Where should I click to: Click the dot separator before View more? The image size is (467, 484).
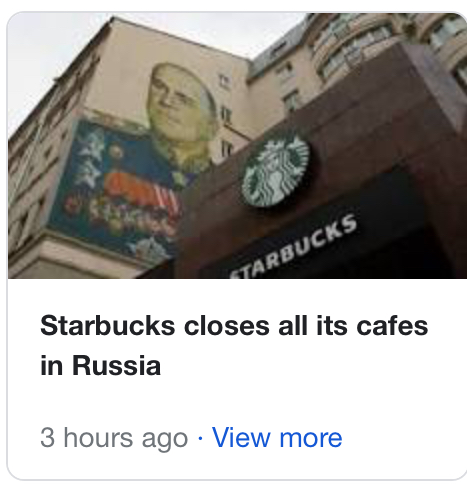pyautogui.click(x=200, y=438)
